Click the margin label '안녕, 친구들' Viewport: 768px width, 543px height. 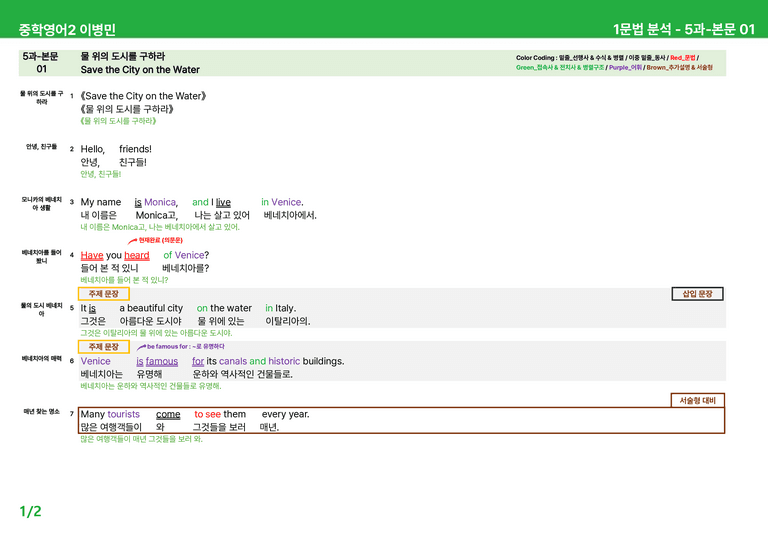[42, 146]
